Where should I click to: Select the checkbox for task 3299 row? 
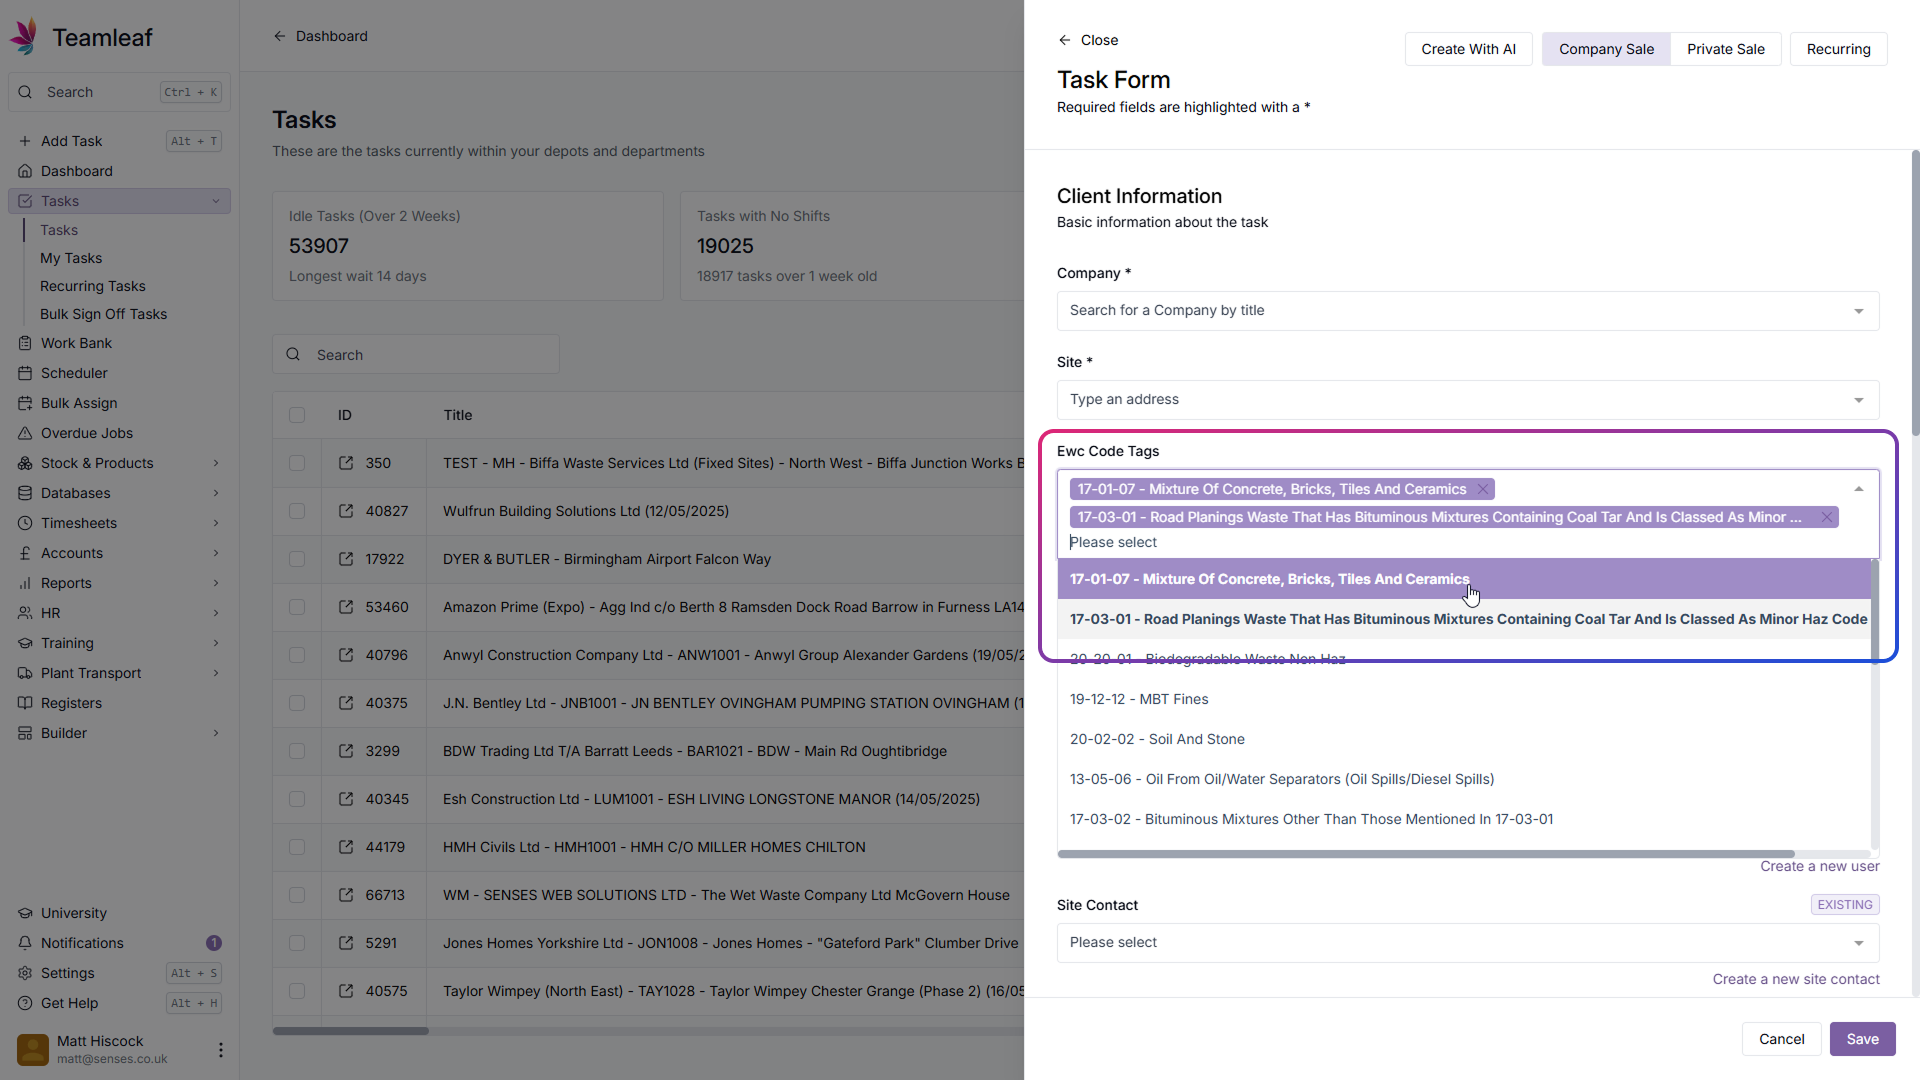tap(297, 751)
